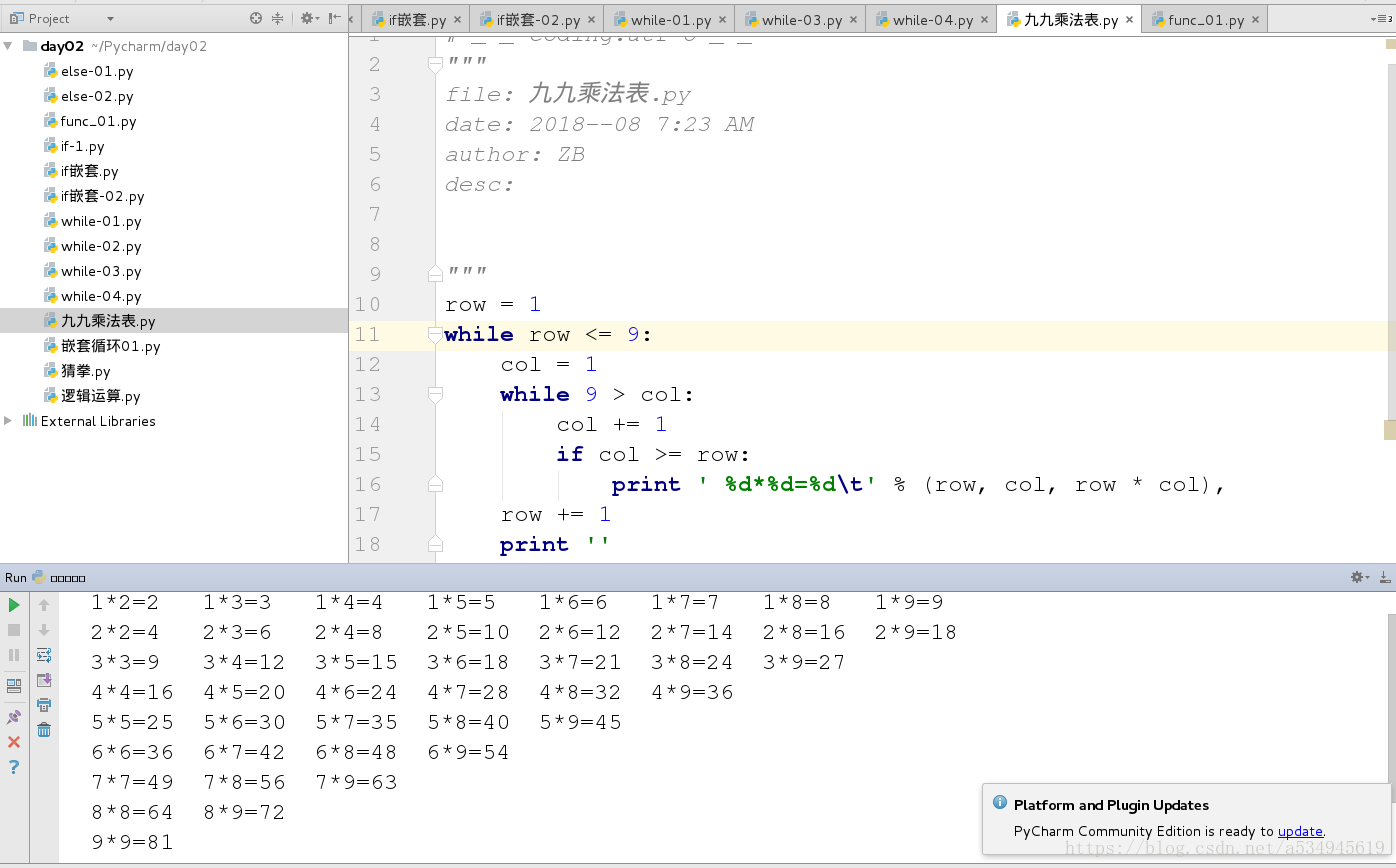Click the Print icon in Run toolbar
The width and height of the screenshot is (1396, 868).
coord(44,705)
